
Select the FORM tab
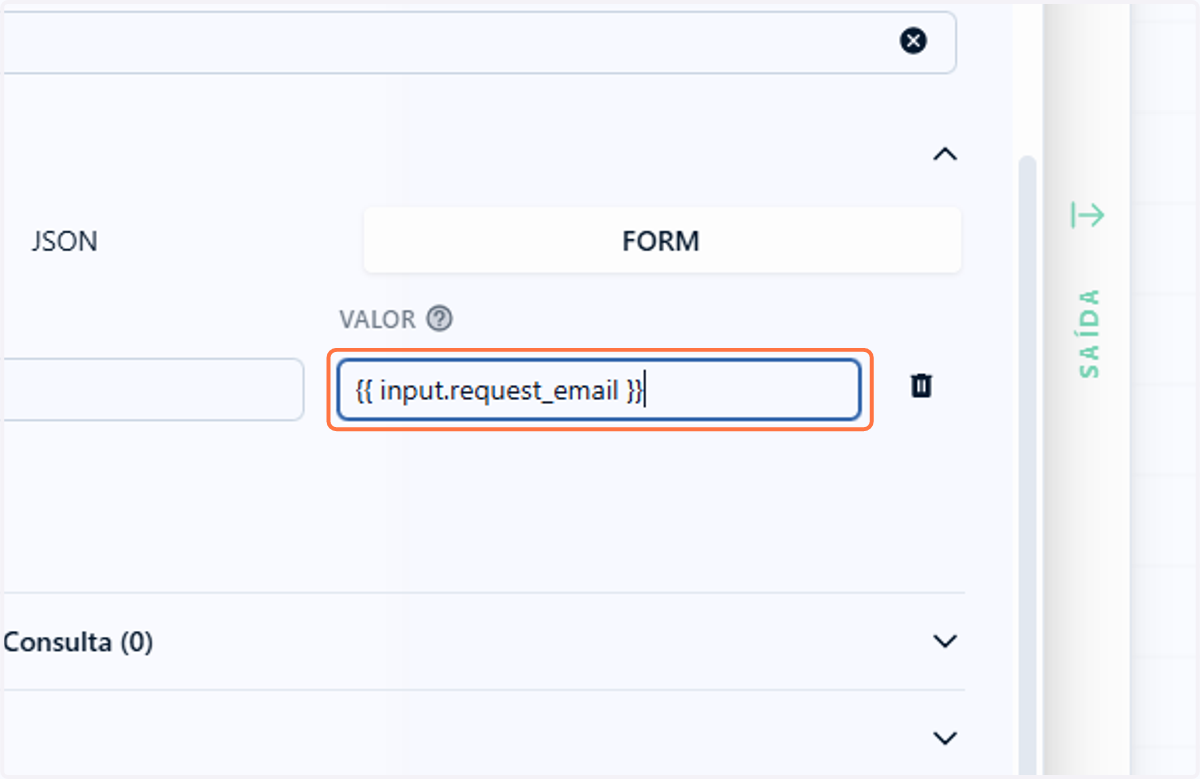point(661,241)
